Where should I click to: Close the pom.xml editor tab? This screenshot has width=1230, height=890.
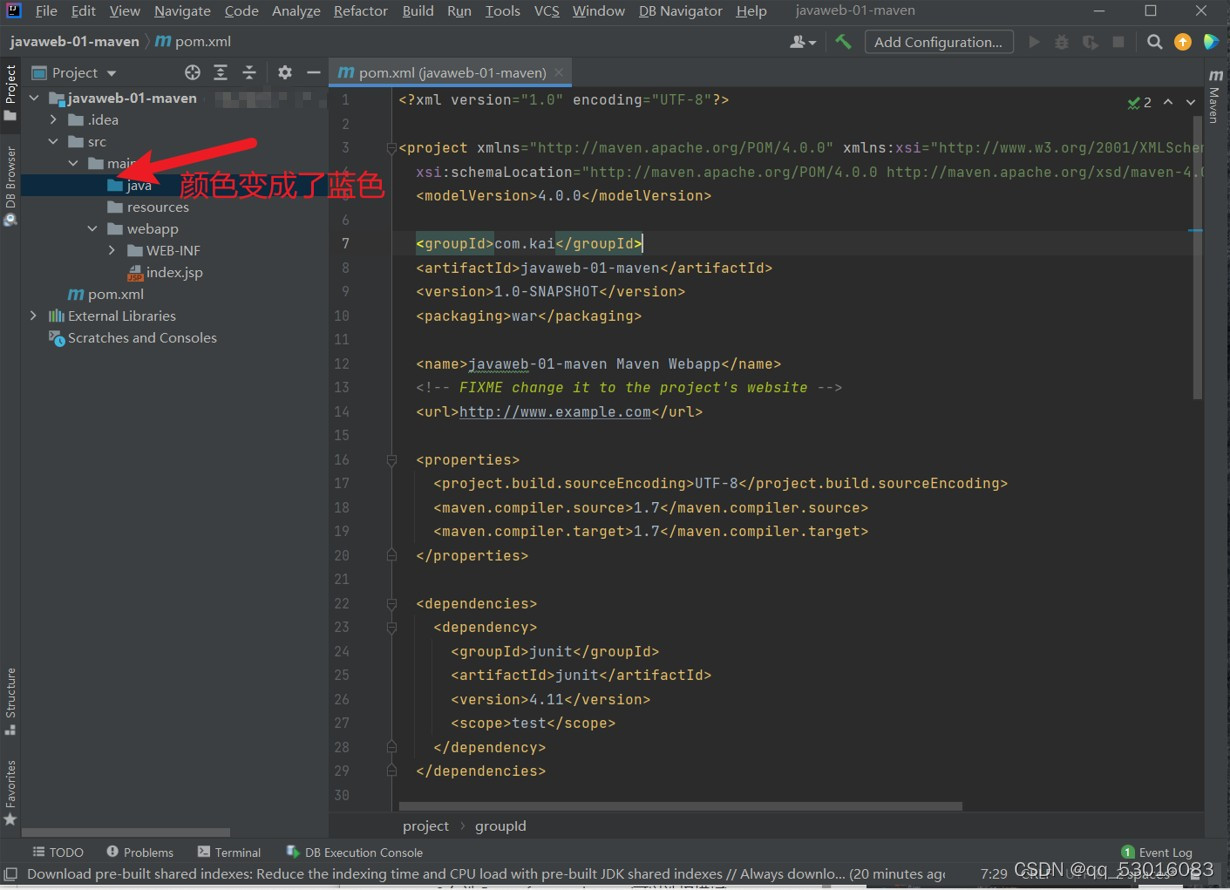coord(559,72)
